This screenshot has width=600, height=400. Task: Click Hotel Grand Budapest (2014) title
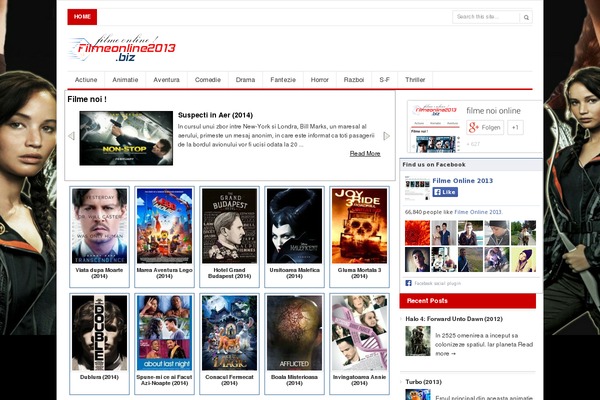(230, 273)
